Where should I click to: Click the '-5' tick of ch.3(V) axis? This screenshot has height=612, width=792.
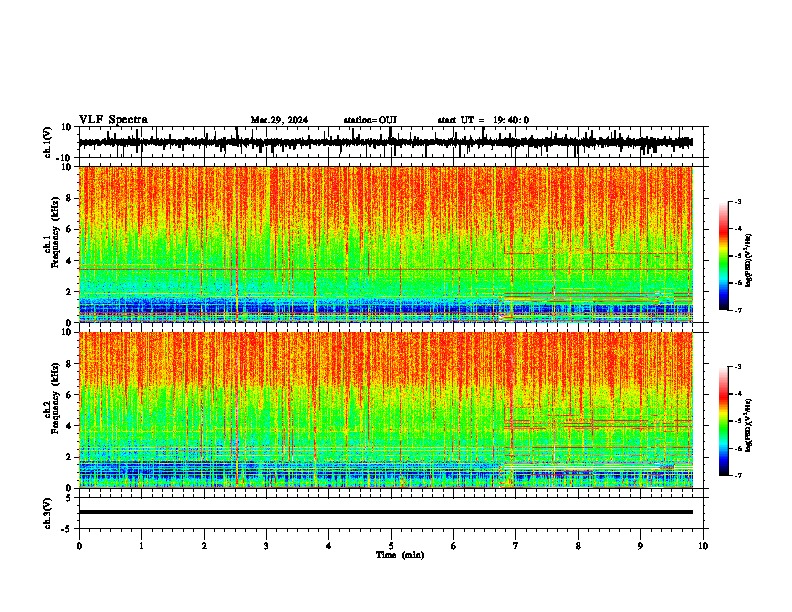[x=67, y=529]
